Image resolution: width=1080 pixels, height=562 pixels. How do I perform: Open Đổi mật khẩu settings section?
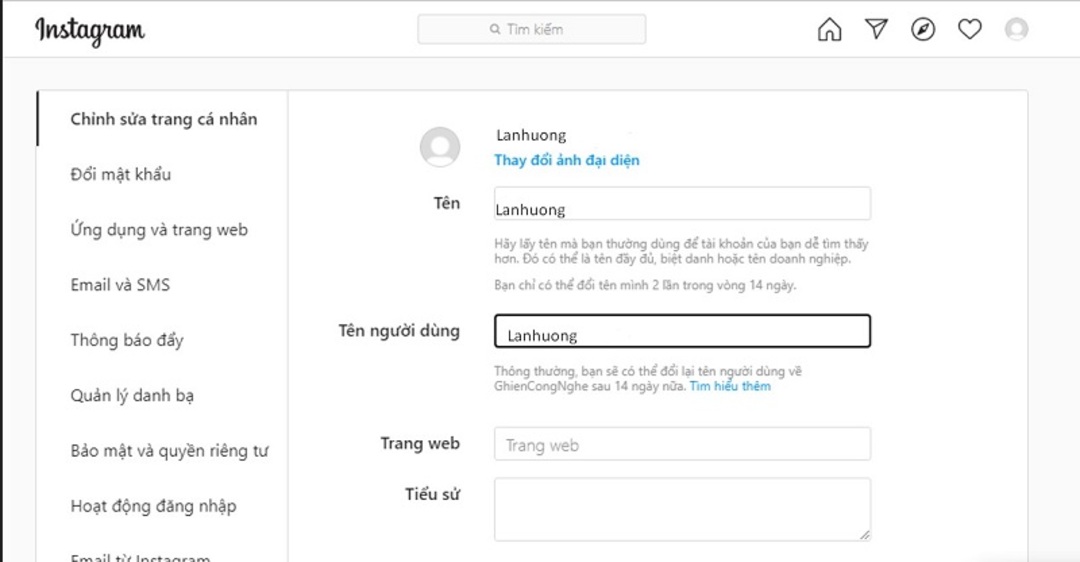(x=120, y=174)
